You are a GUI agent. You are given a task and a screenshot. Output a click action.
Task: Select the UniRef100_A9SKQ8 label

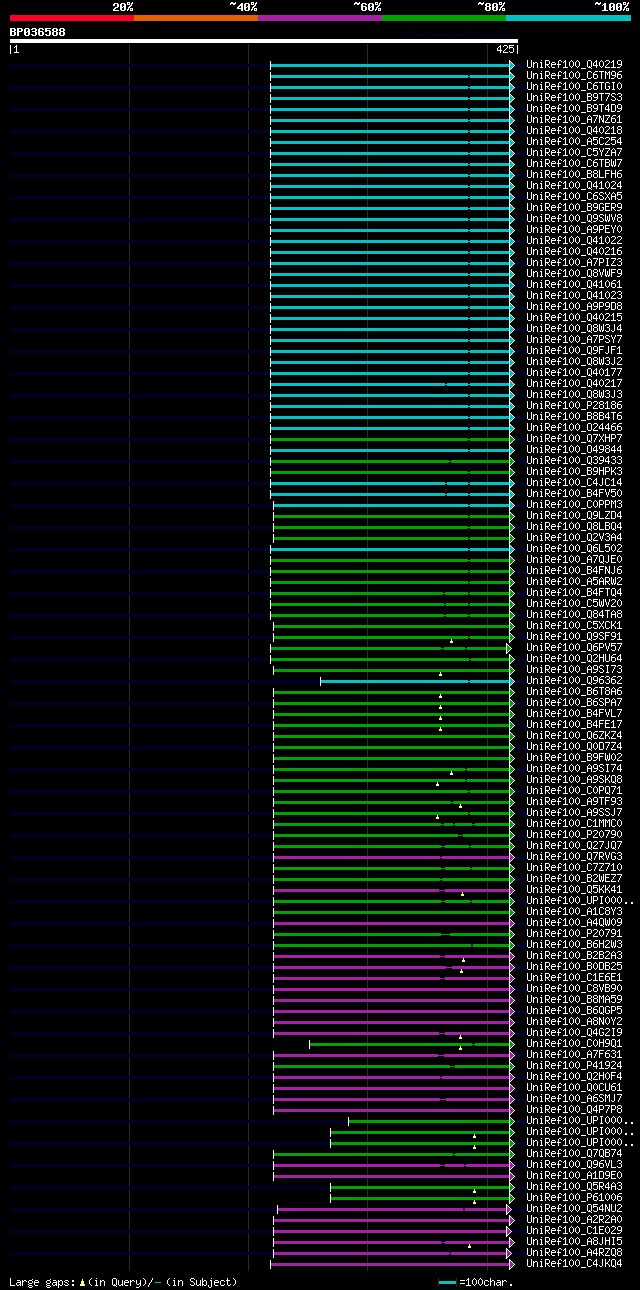(574, 780)
